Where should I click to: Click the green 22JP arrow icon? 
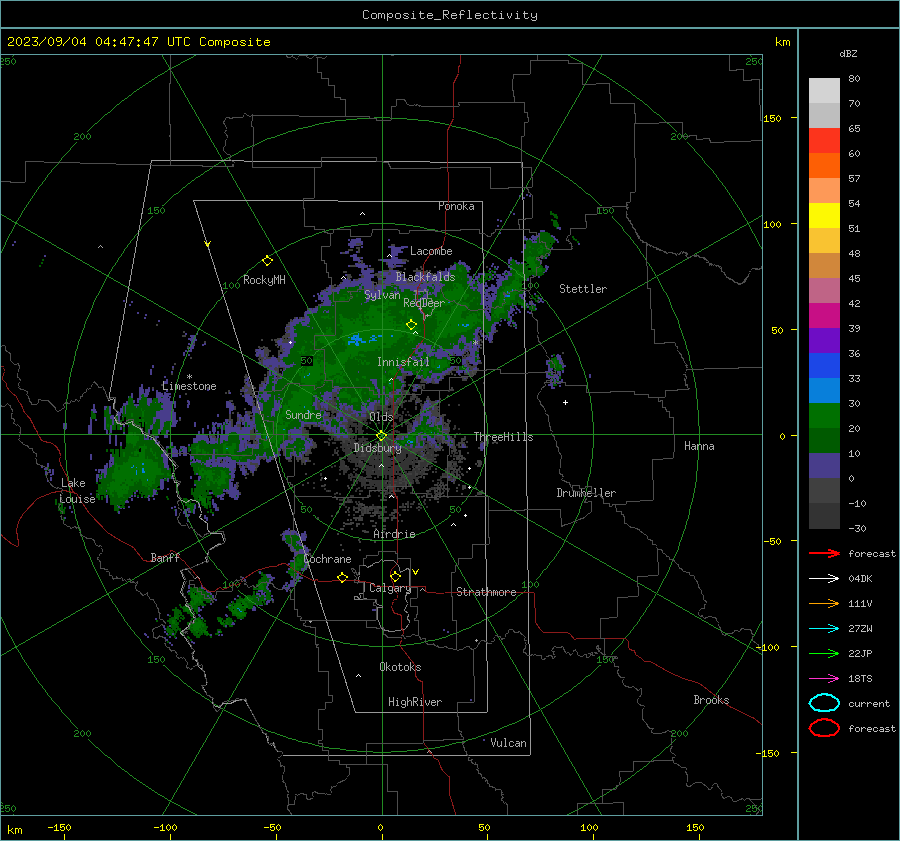[x=824, y=653]
